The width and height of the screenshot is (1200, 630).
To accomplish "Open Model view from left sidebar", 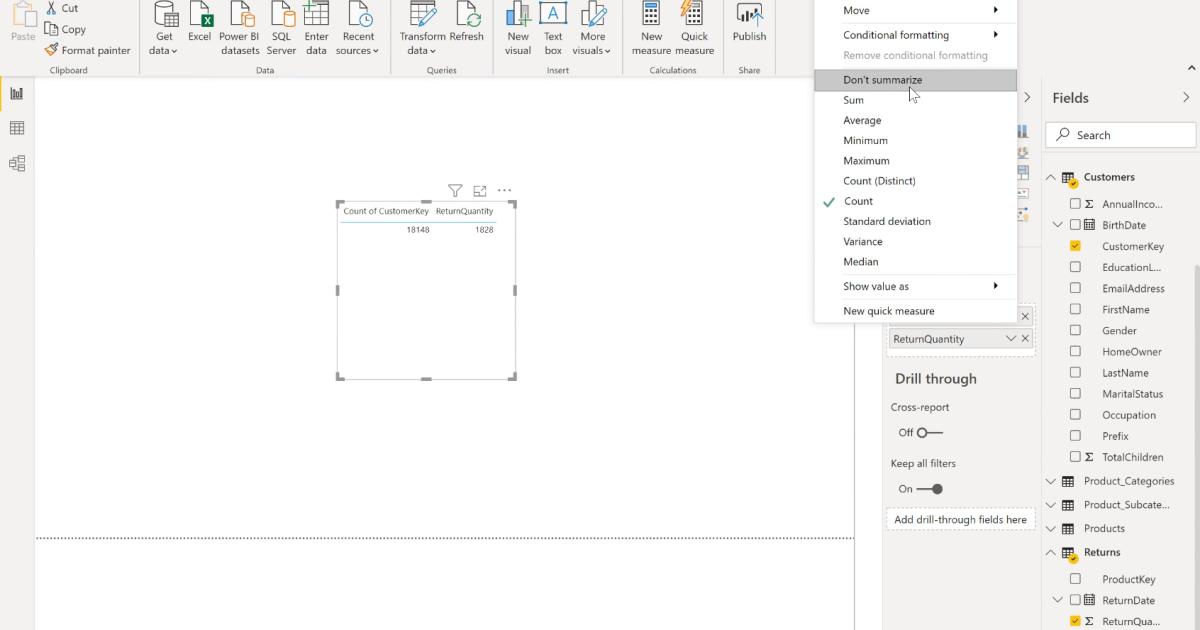I will [16, 163].
